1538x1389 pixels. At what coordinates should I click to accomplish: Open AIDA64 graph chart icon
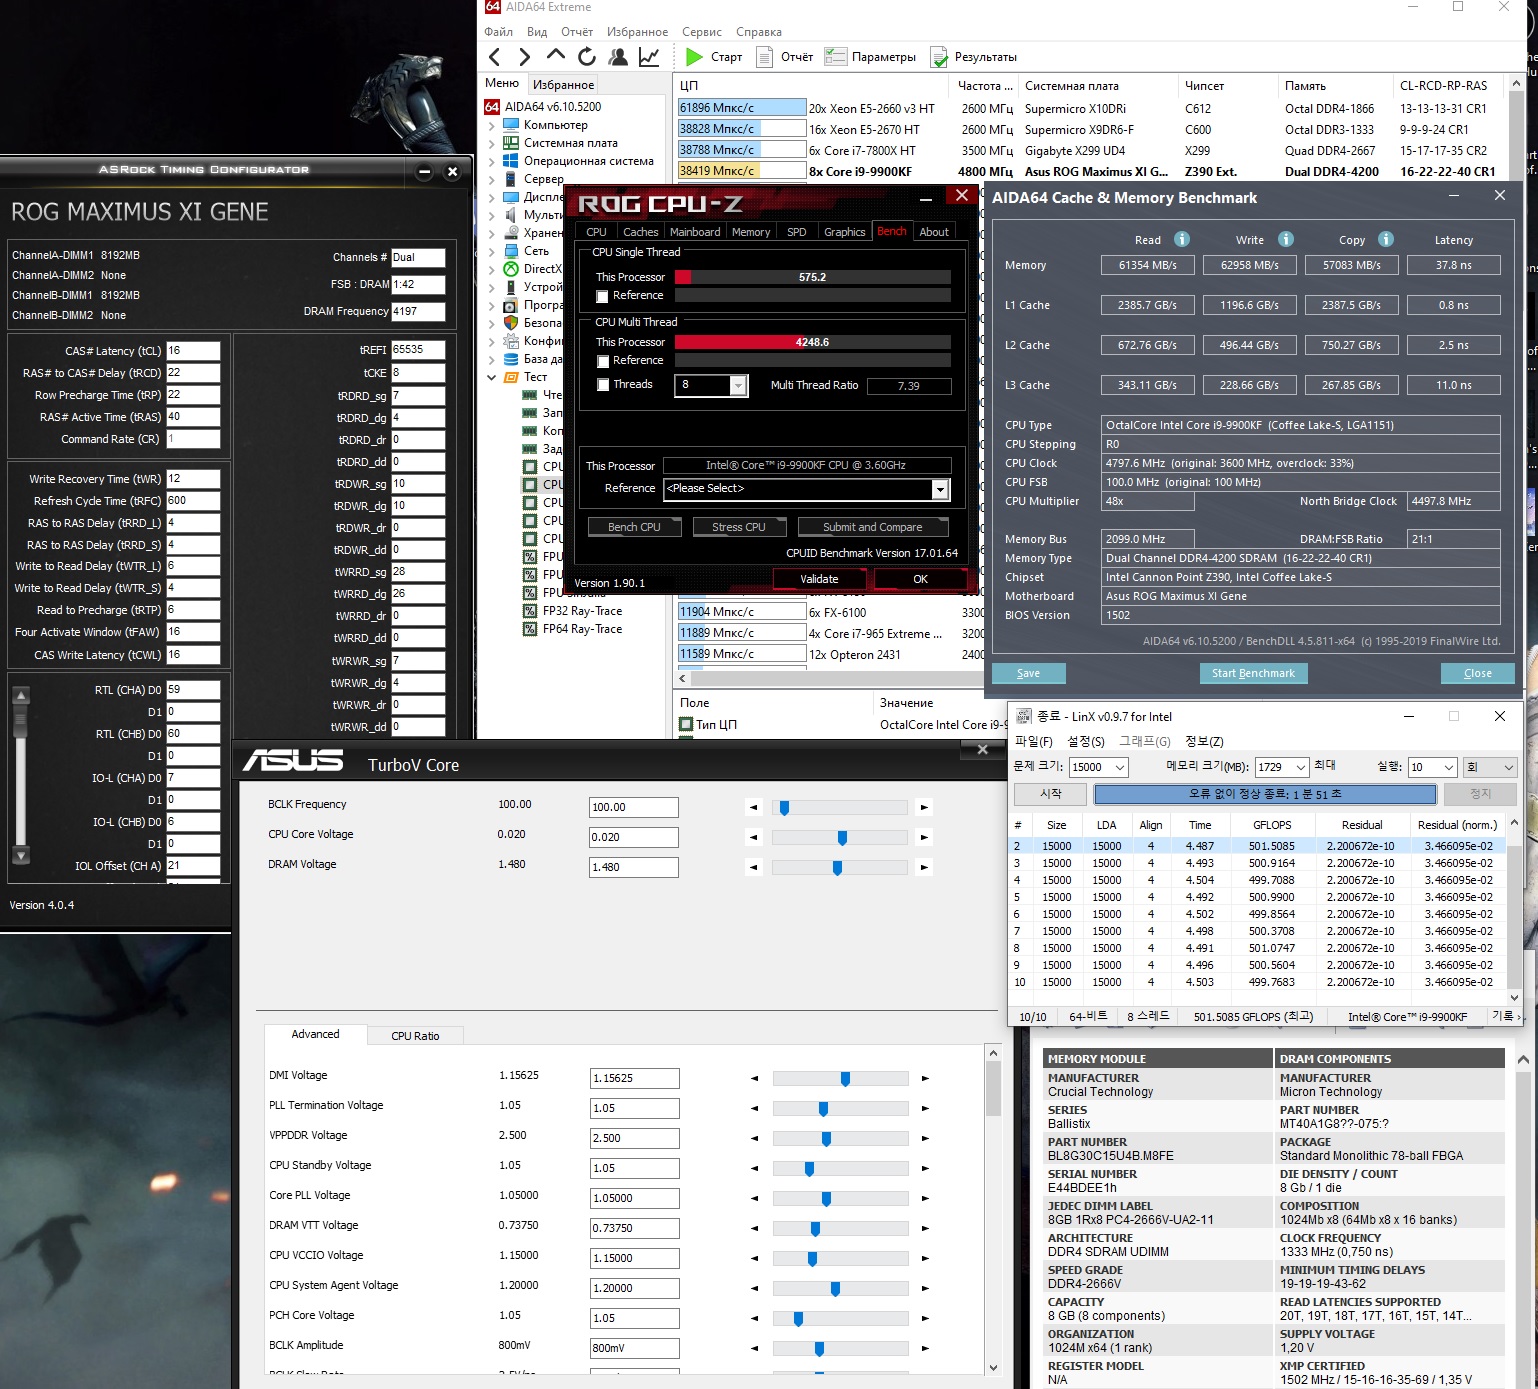coord(649,57)
